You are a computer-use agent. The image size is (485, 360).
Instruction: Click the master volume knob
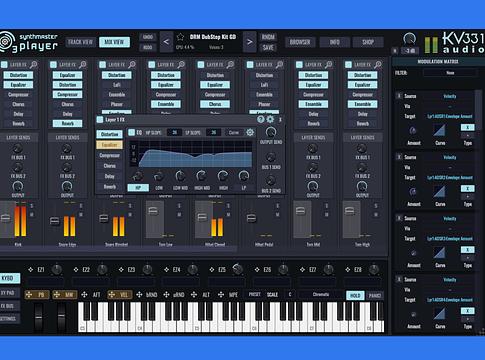click(x=410, y=39)
